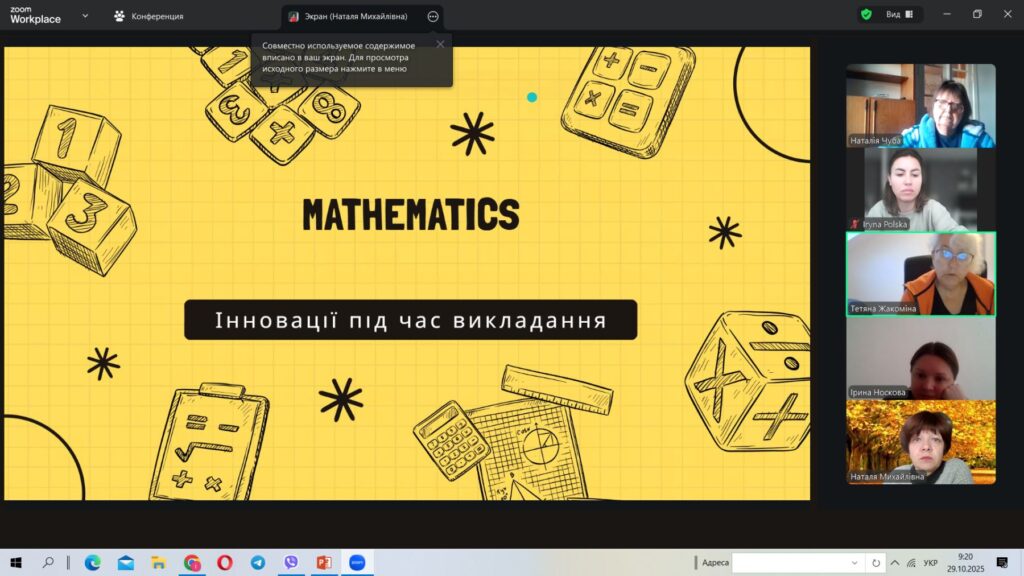Switch the УКР keyboard language indicator
Screen dimensions: 1024x576
coord(930,563)
